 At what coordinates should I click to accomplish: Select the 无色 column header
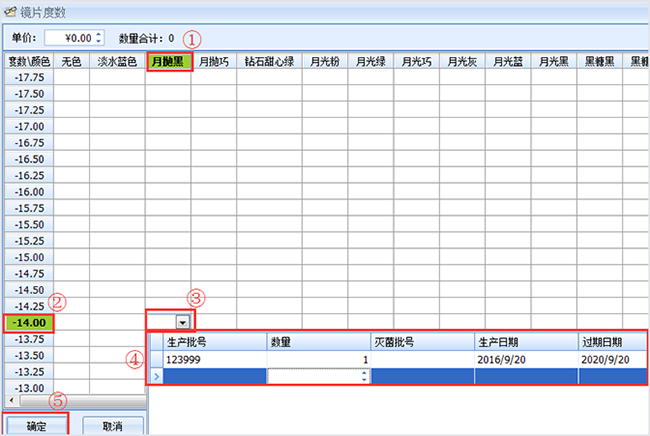71,62
